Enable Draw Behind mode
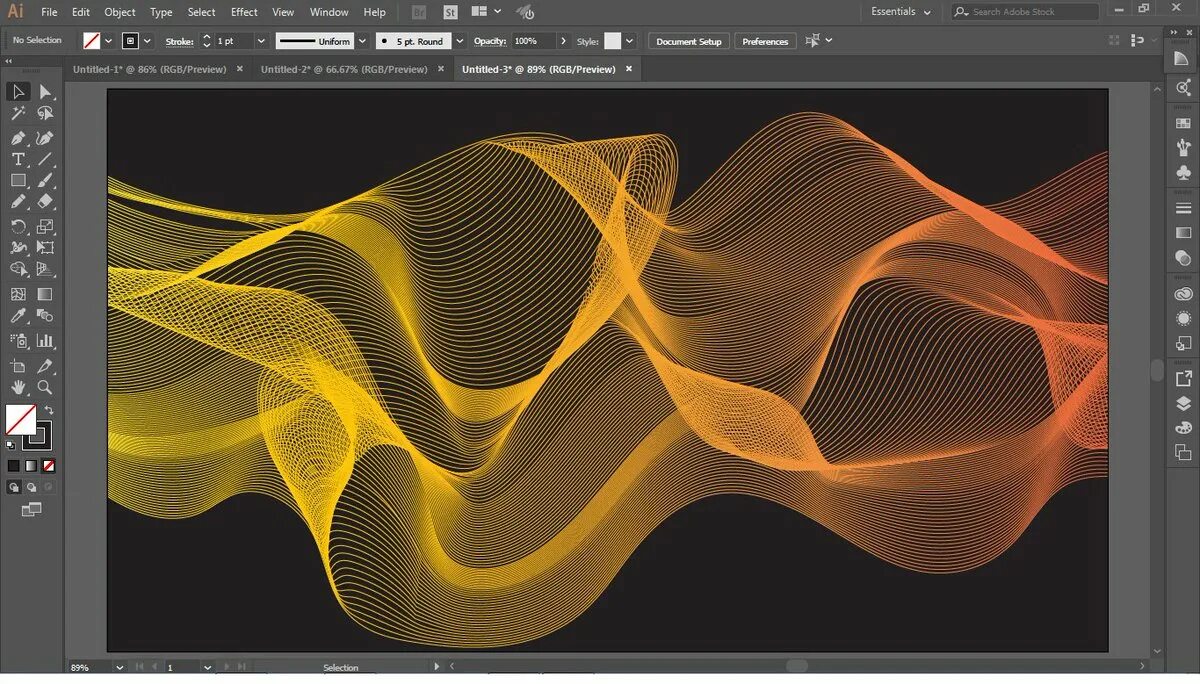Screen dimensions: 1200x684 (x=31, y=487)
